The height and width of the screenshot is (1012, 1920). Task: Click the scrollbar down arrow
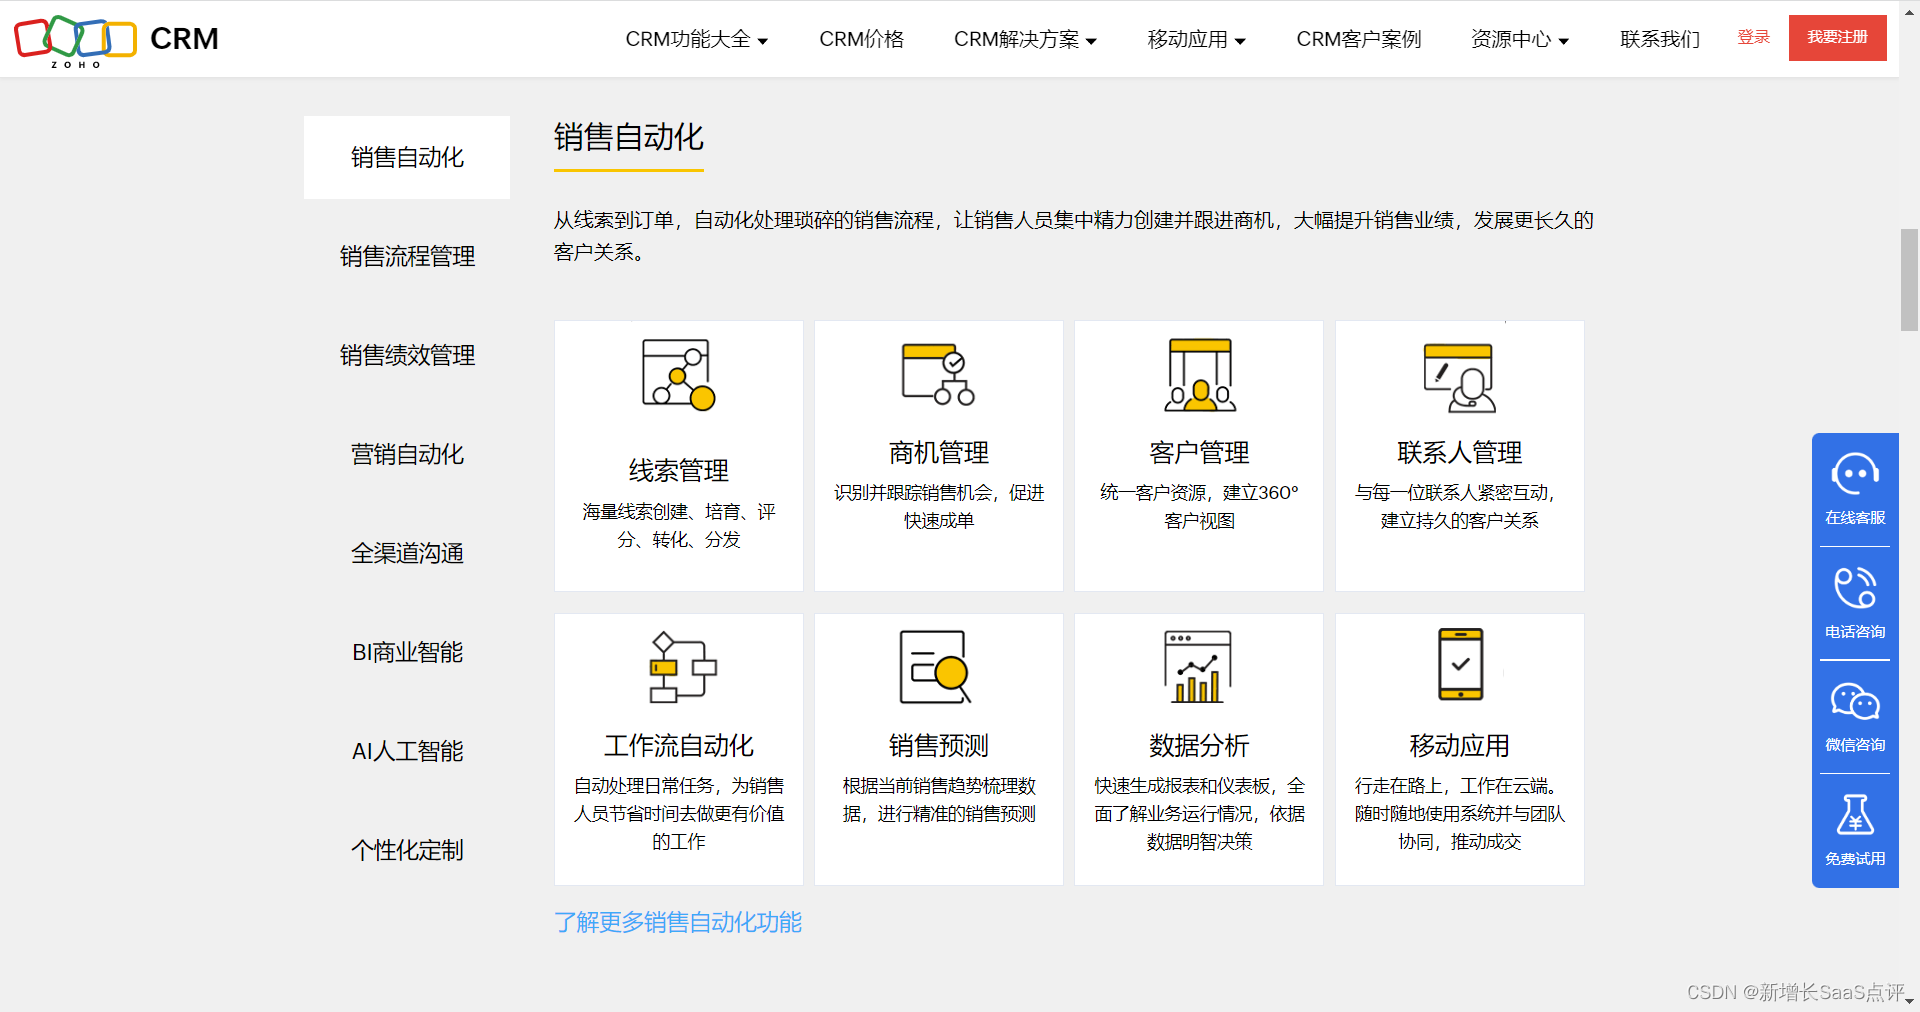point(1909,1001)
